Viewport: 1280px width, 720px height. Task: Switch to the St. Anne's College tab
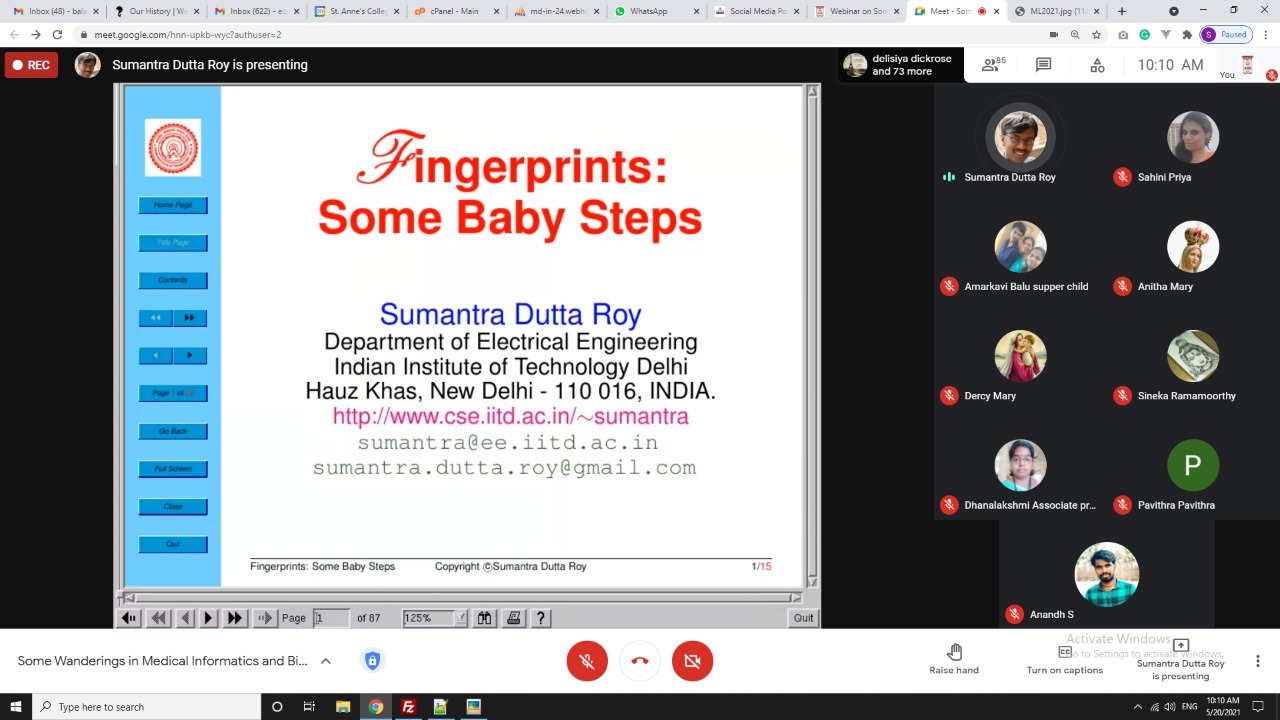tap(356, 11)
